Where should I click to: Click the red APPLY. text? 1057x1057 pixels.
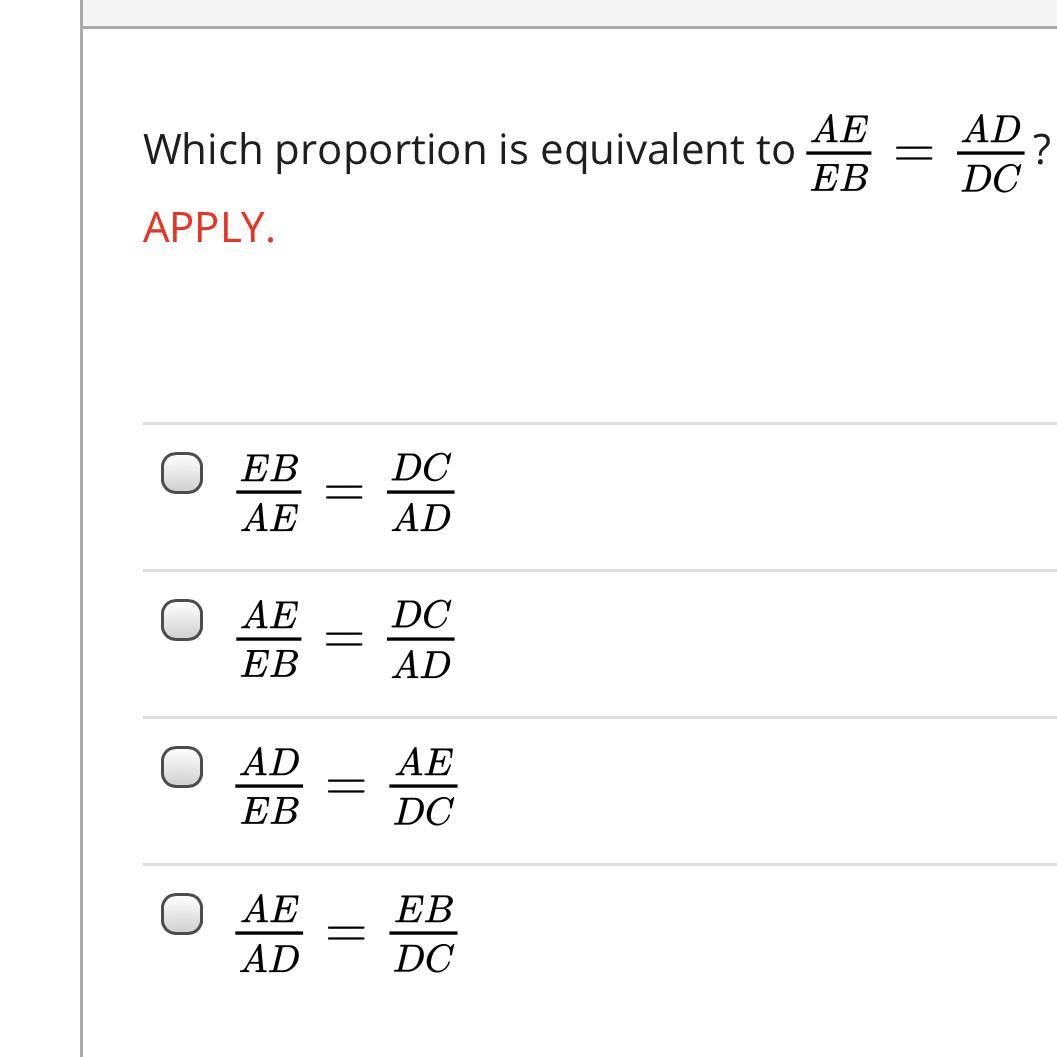tap(209, 228)
